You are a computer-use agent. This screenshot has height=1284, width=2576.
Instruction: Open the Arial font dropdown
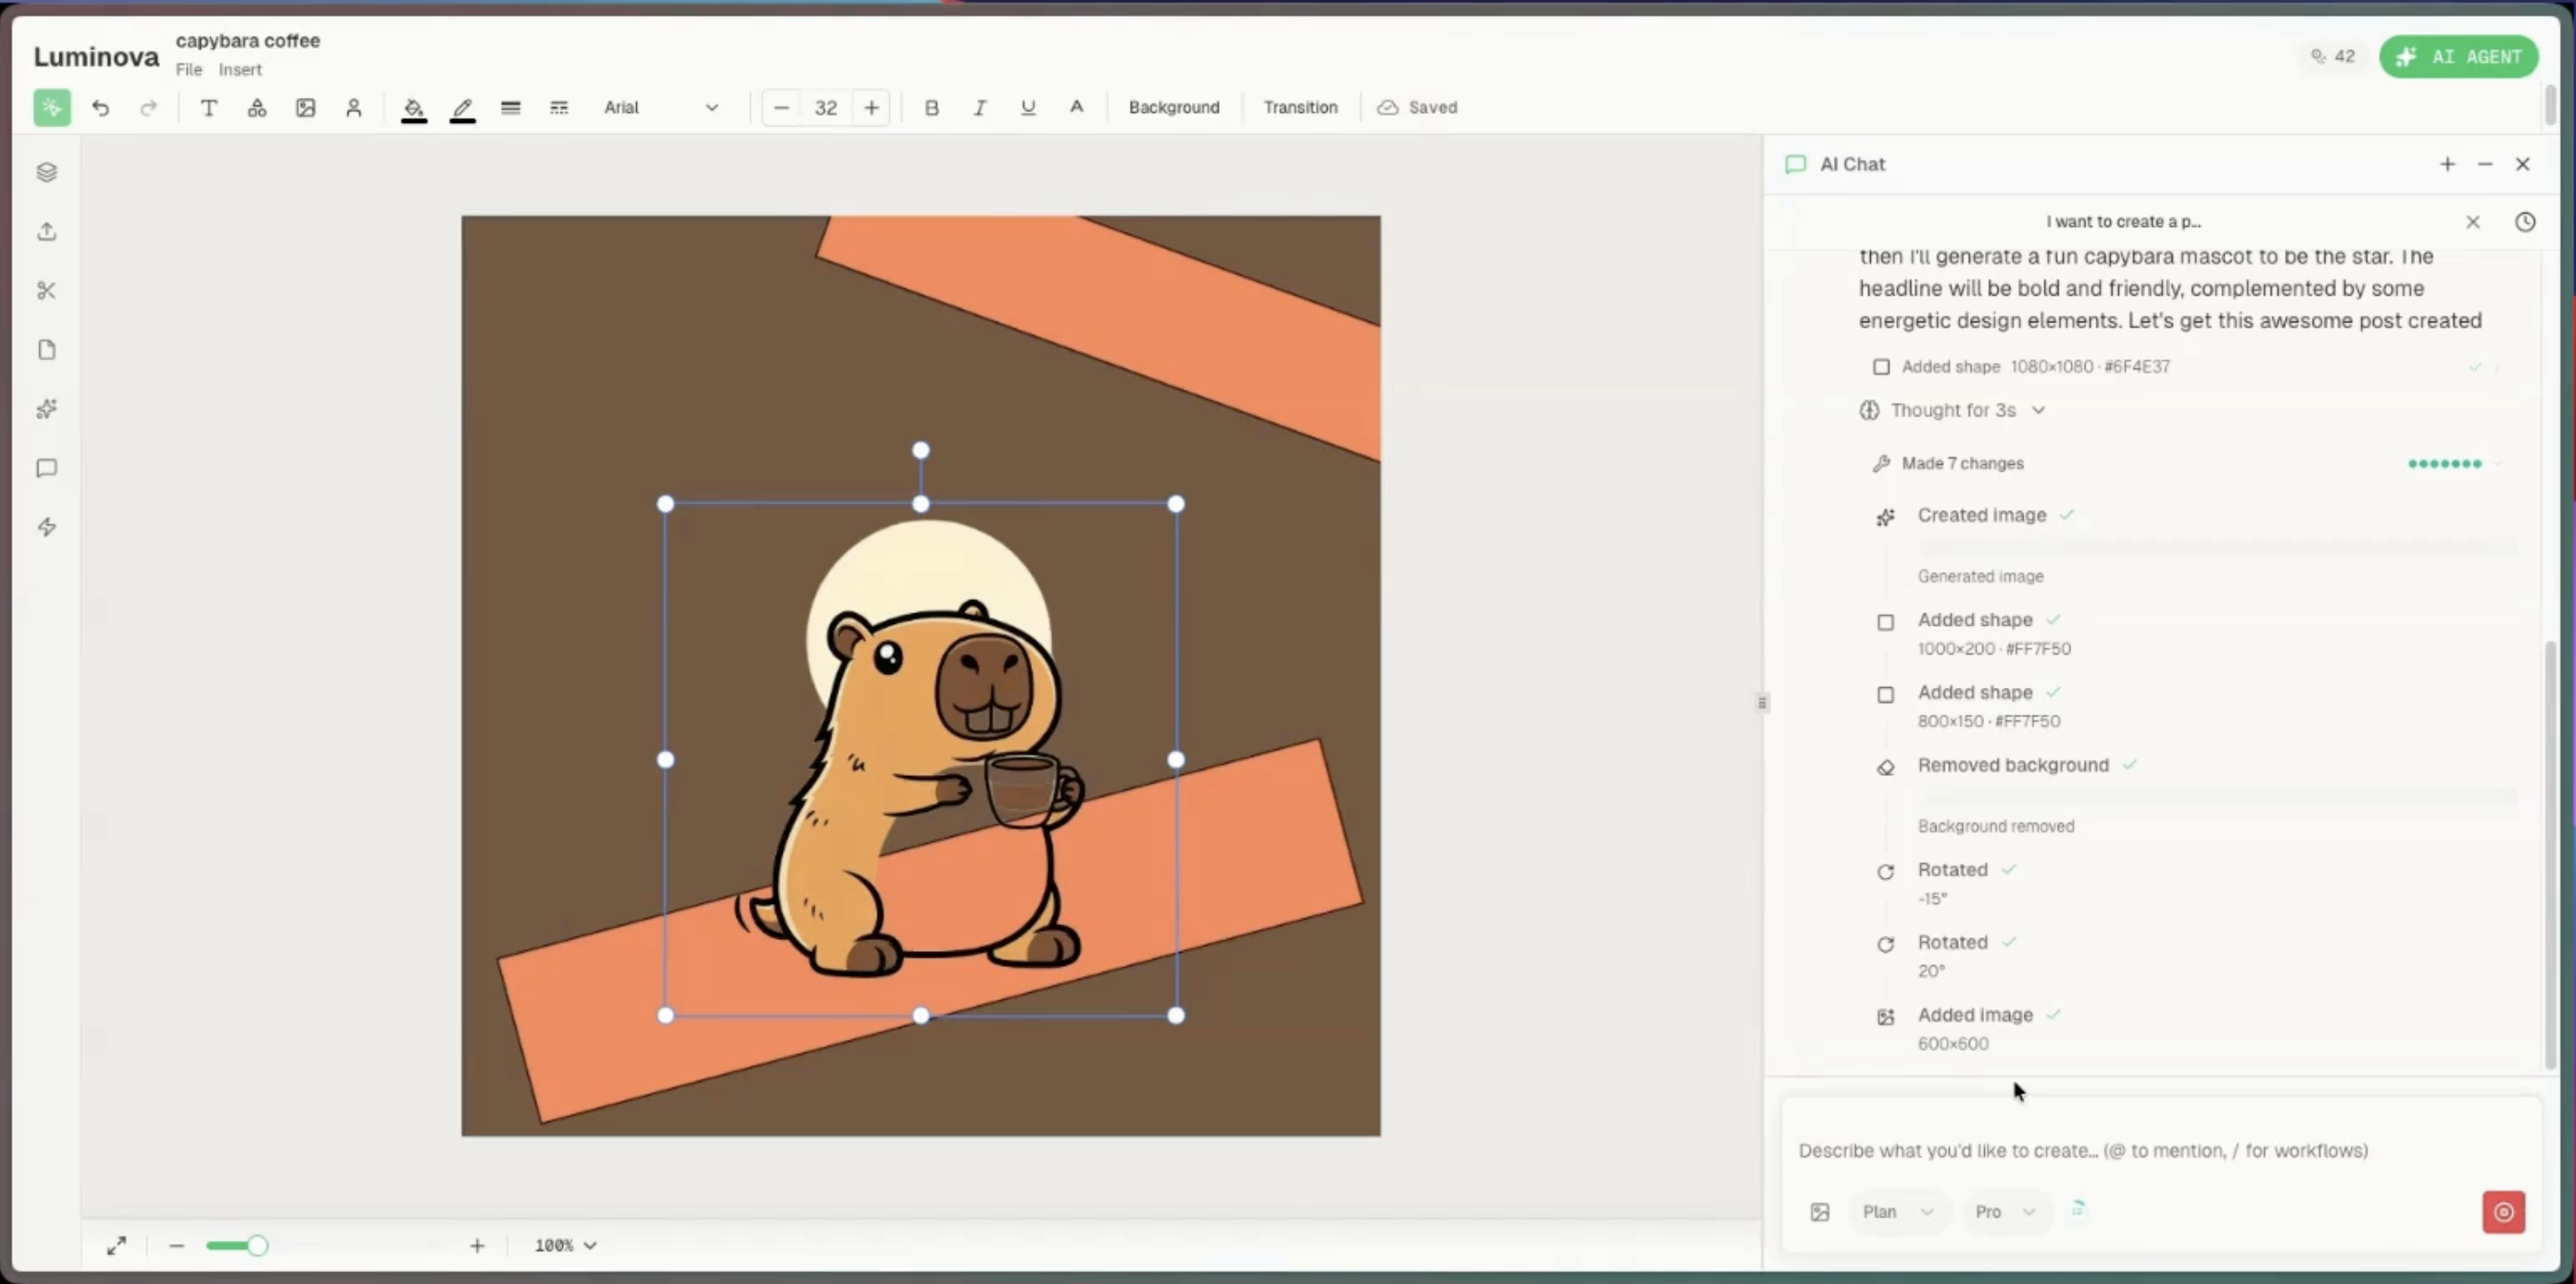point(661,108)
